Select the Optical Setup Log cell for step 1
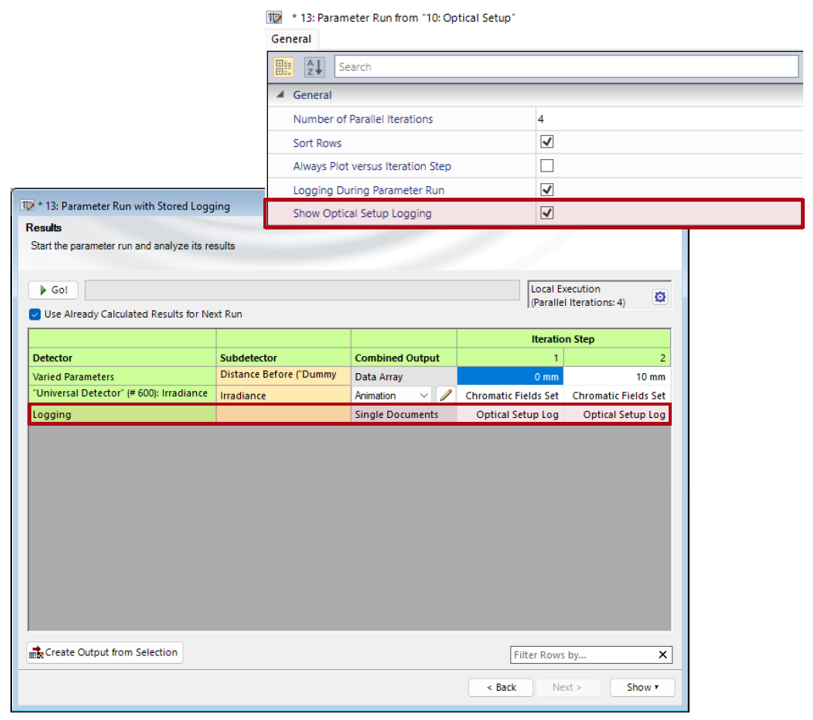813x720 pixels. click(511, 414)
